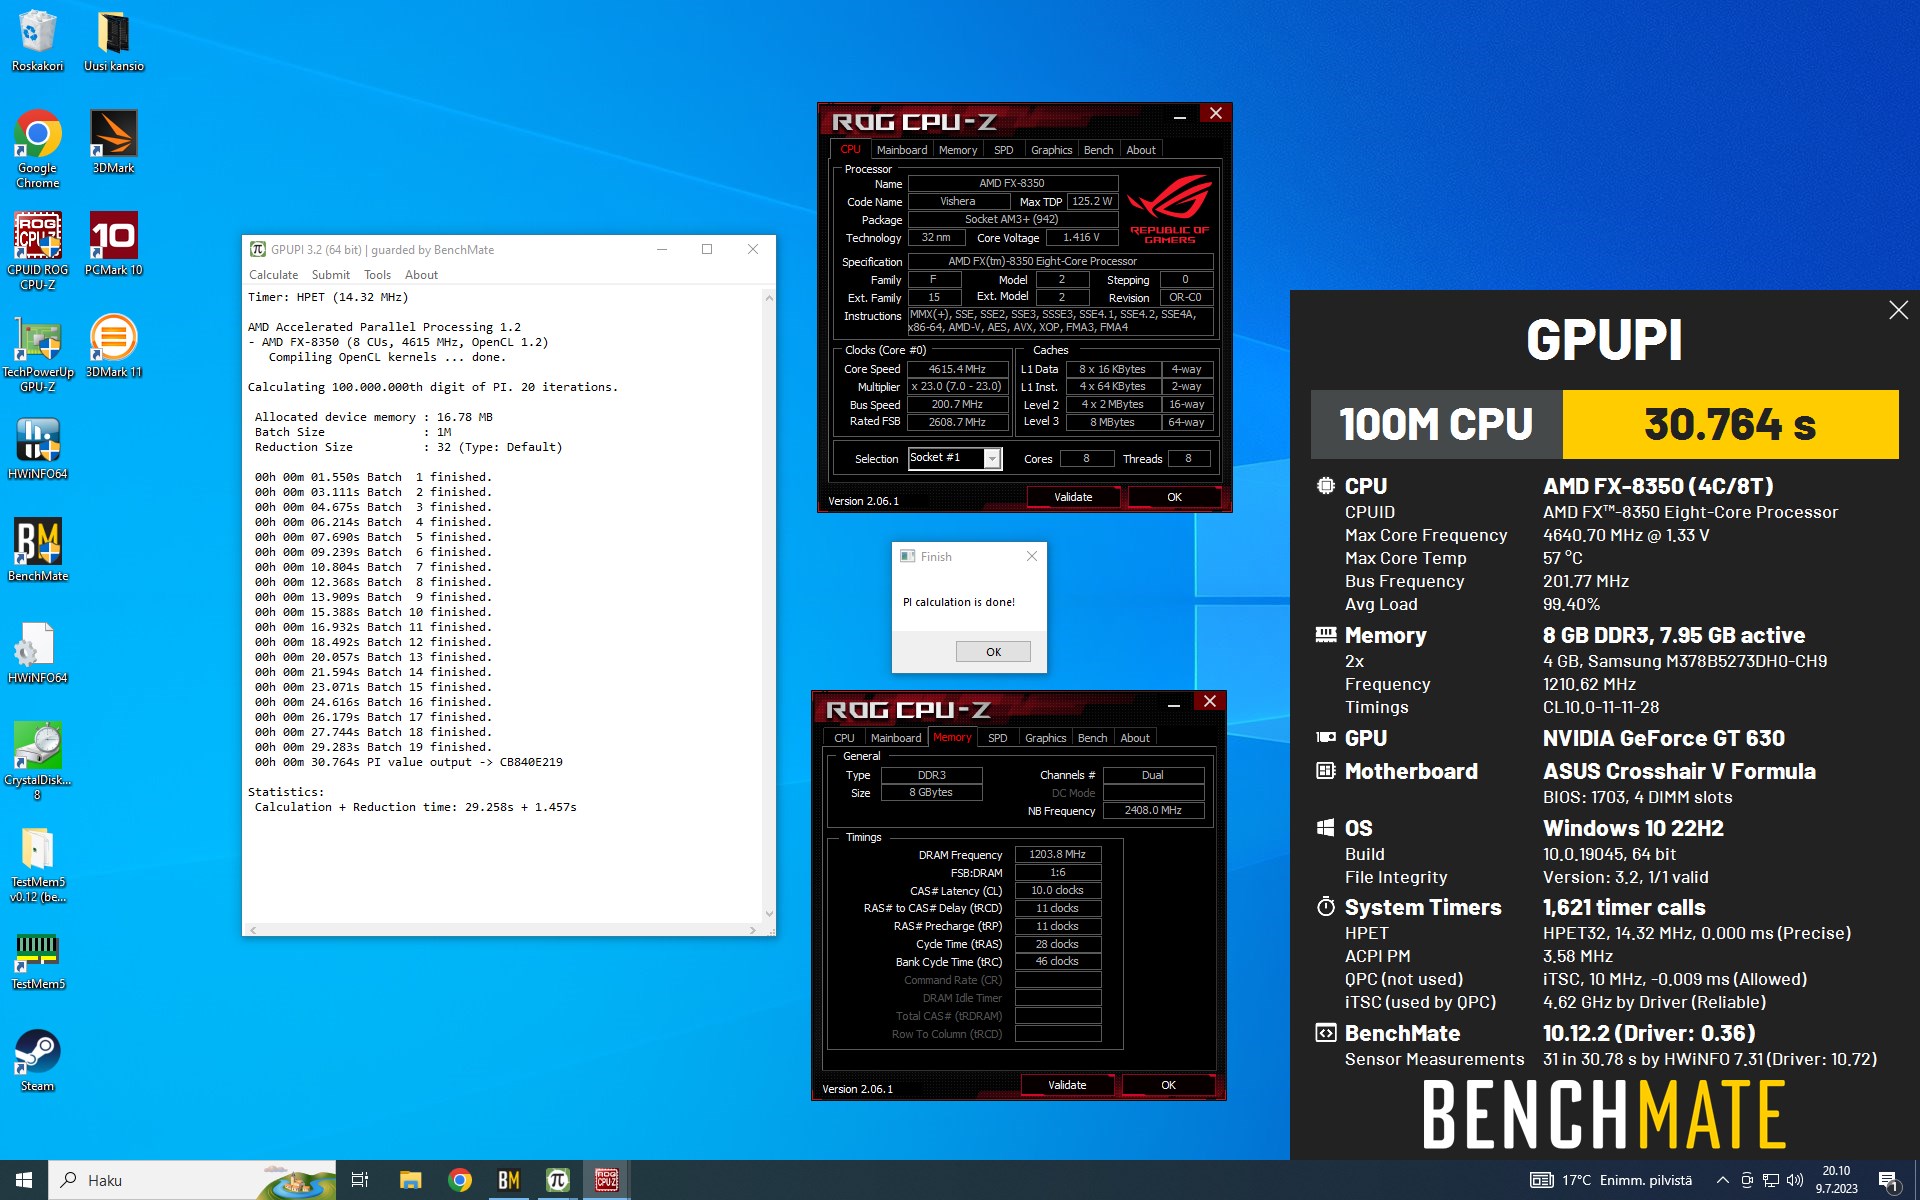Image resolution: width=1920 pixels, height=1200 pixels.
Task: Launch Google Chrome from desktop
Action: pos(37,148)
